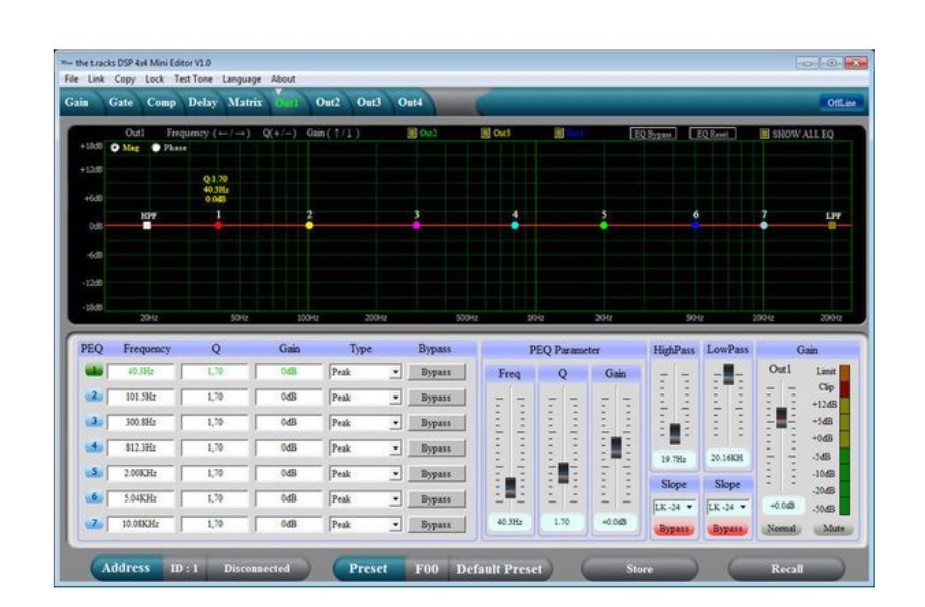Open the Type dropdown for PEQ band 1

395,372
